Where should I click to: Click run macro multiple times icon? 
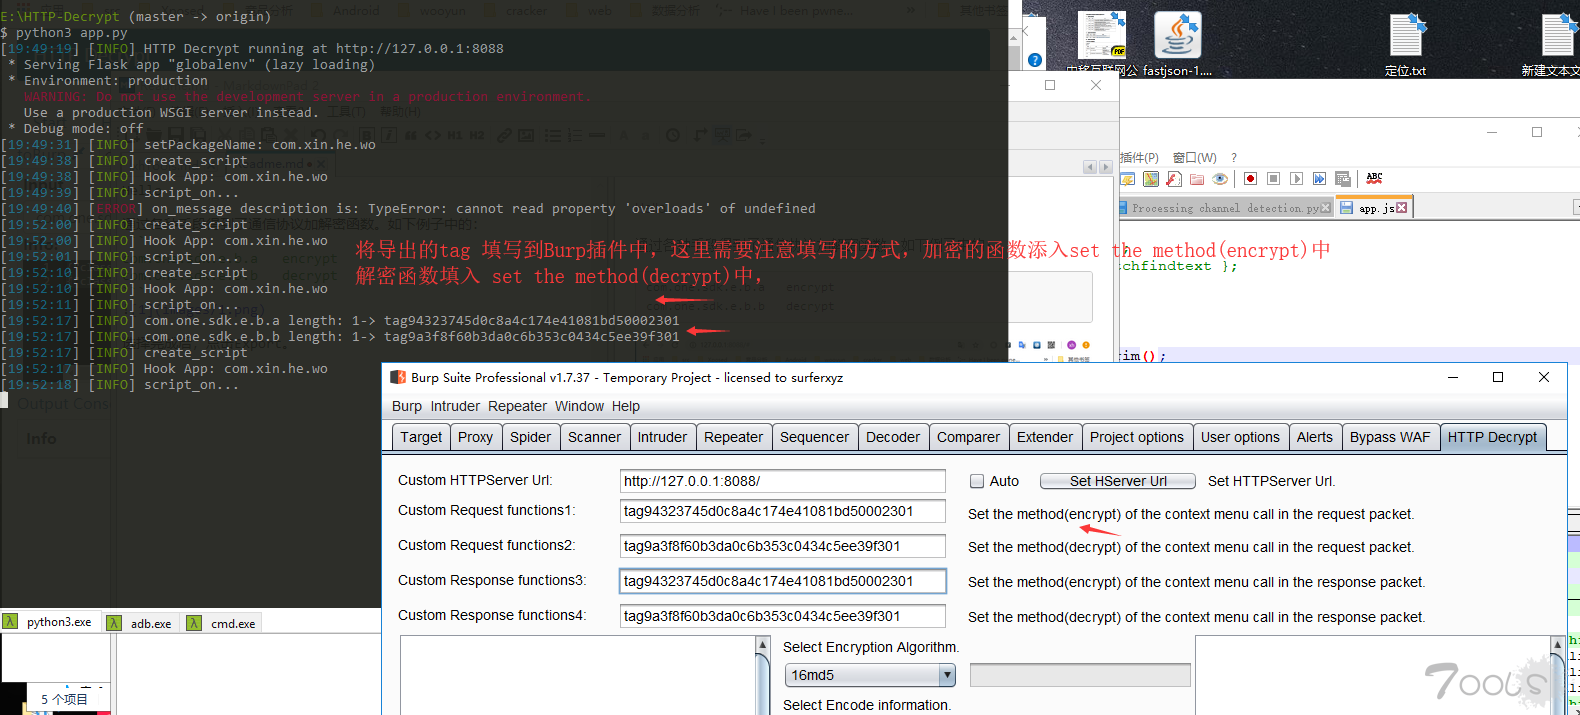coord(1319,179)
